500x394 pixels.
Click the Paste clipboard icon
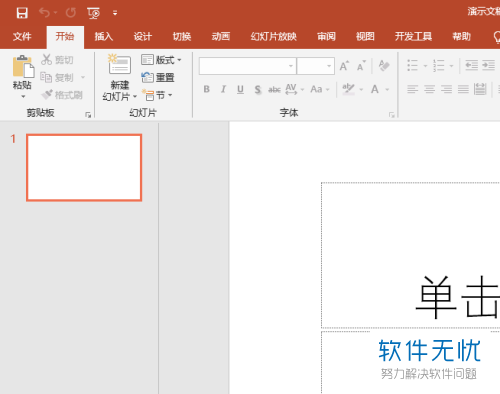pyautogui.click(x=23, y=67)
